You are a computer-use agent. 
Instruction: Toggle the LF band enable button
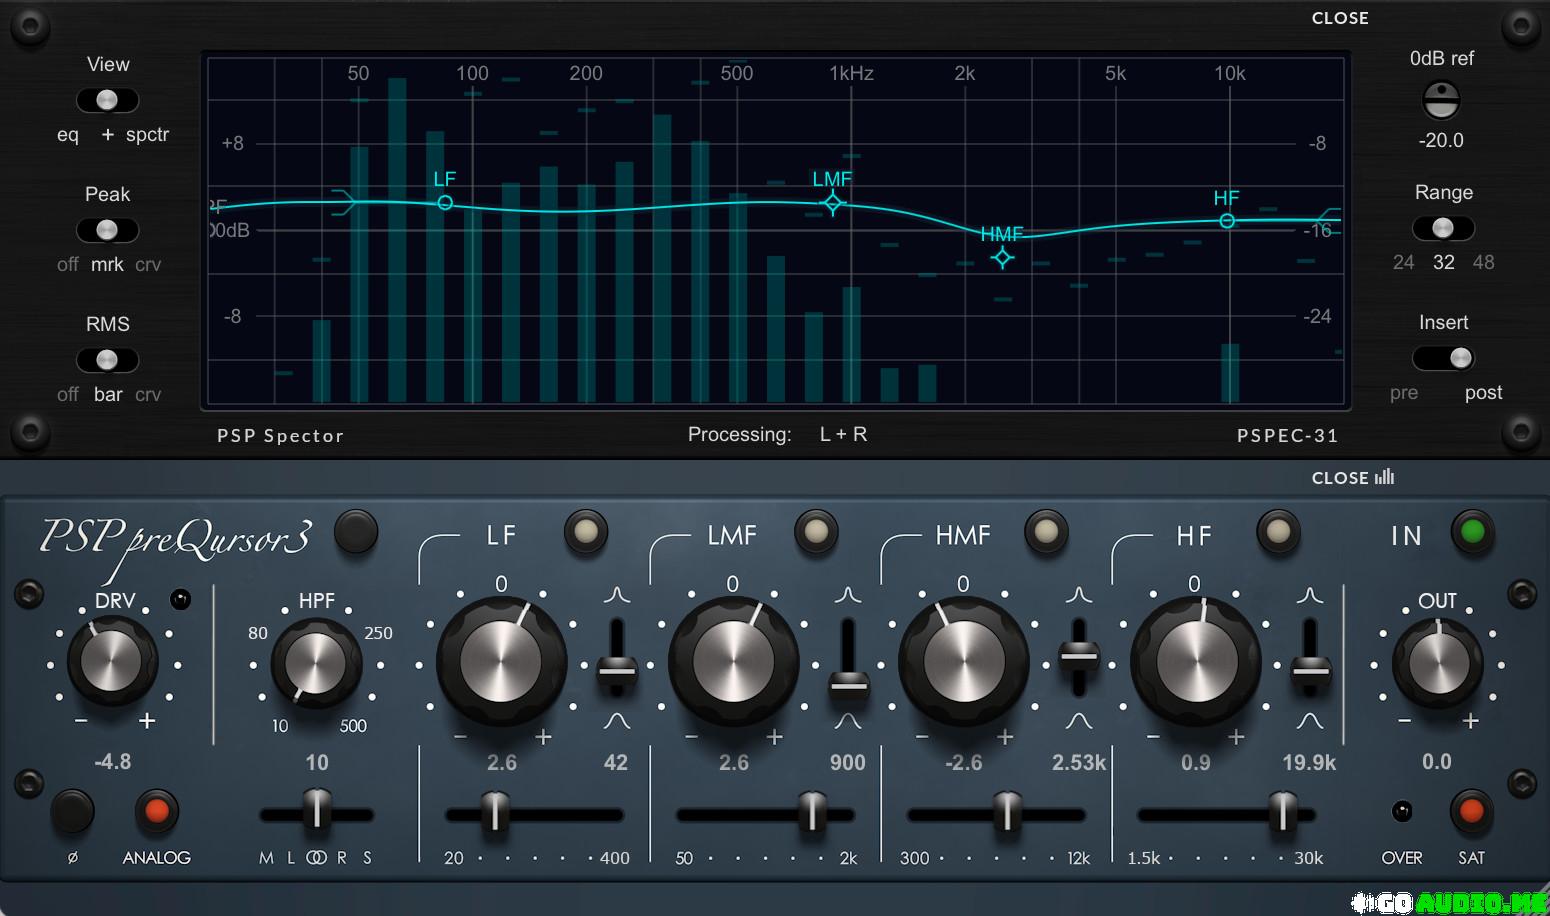585,532
